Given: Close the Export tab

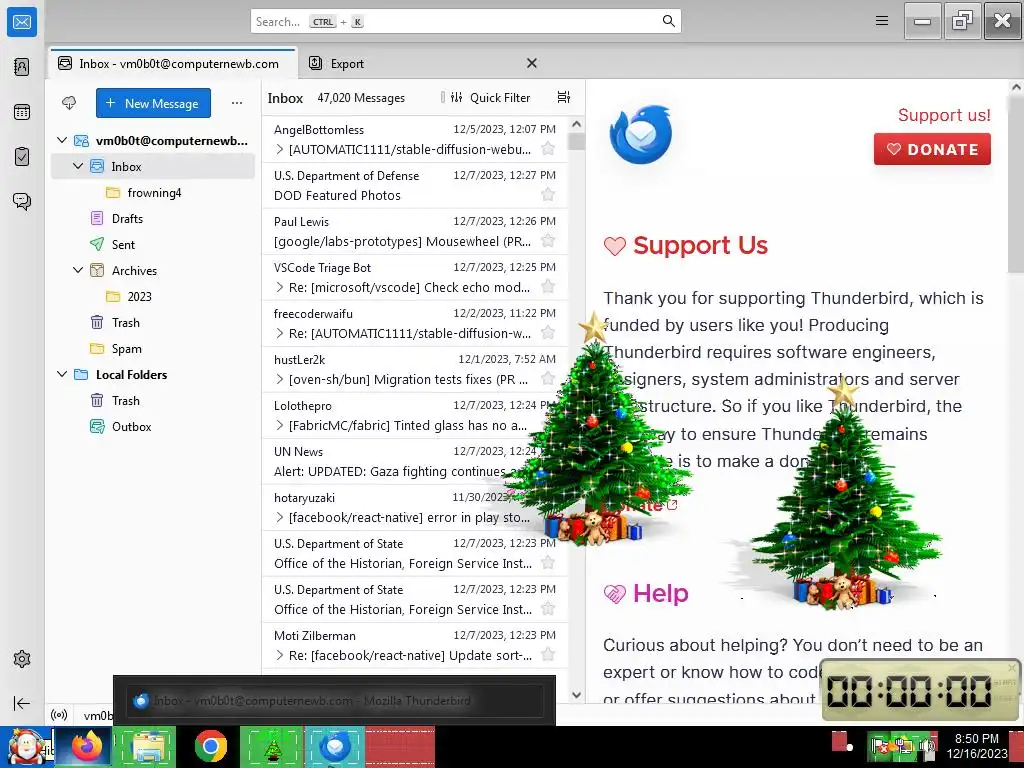Looking at the screenshot, I should (532, 63).
